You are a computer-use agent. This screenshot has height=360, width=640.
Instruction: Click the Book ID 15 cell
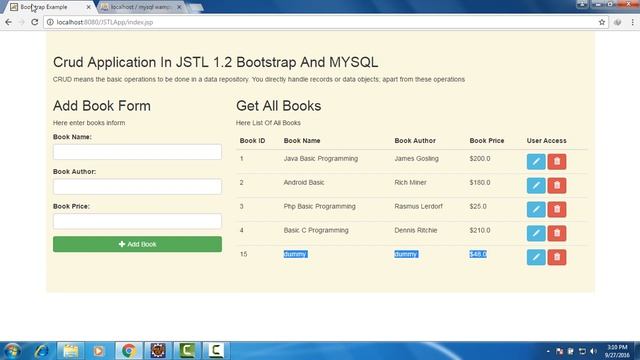[x=244, y=254]
